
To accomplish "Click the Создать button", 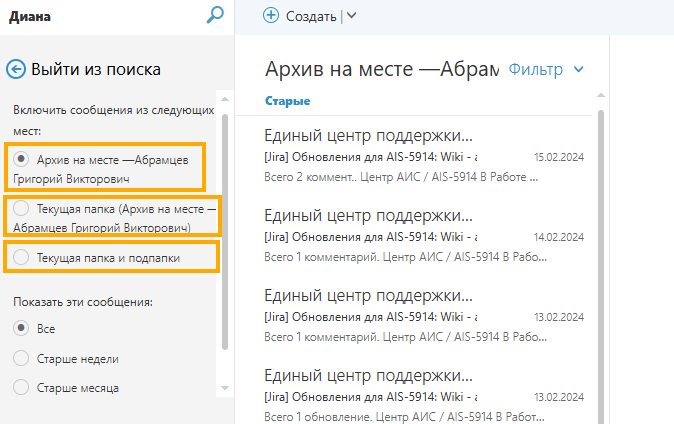I will 310,15.
